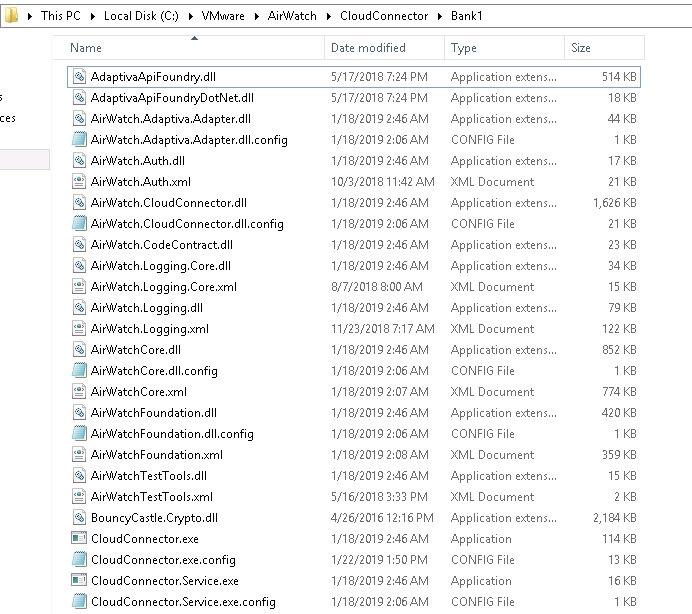Click date 8/7/2018 8:00 AM
The width and height of the screenshot is (692, 614).
tap(377, 286)
